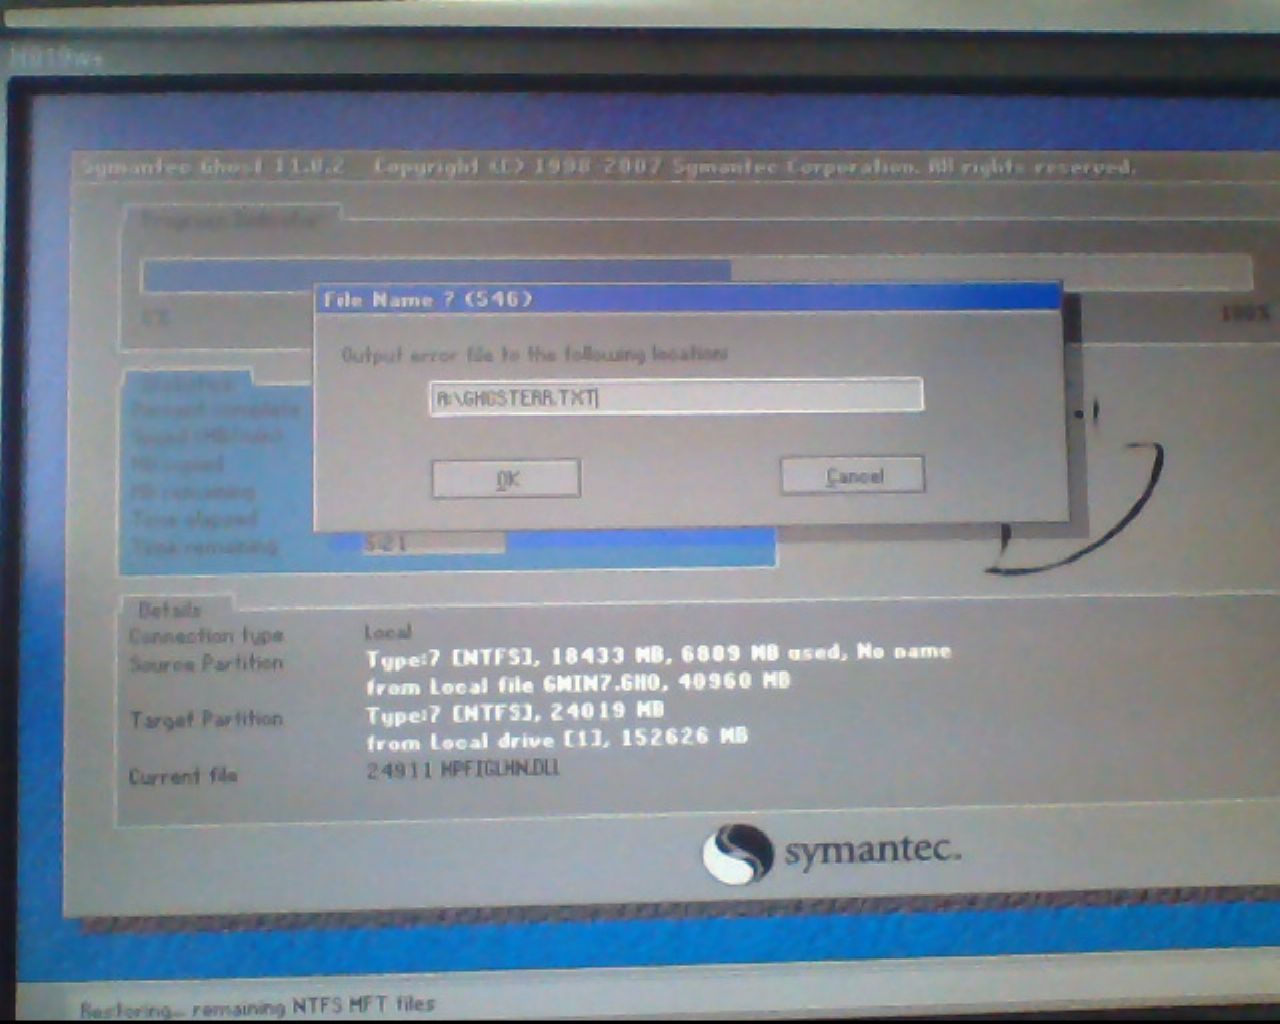This screenshot has height=1024, width=1280.
Task: Click the Connection type label
Action: coord(206,636)
